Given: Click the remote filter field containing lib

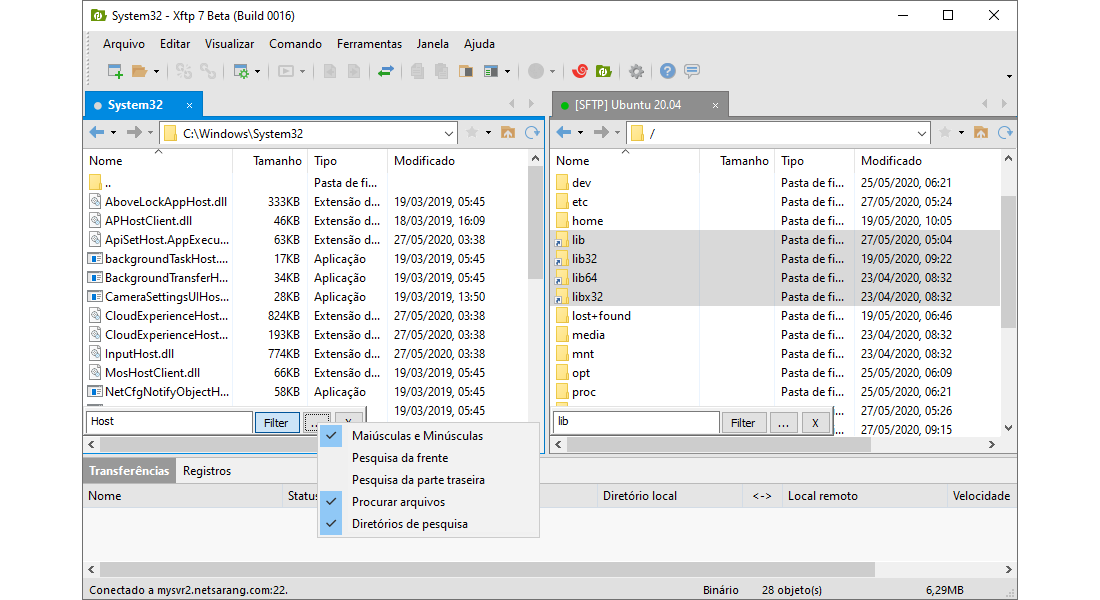Looking at the screenshot, I should click(636, 422).
